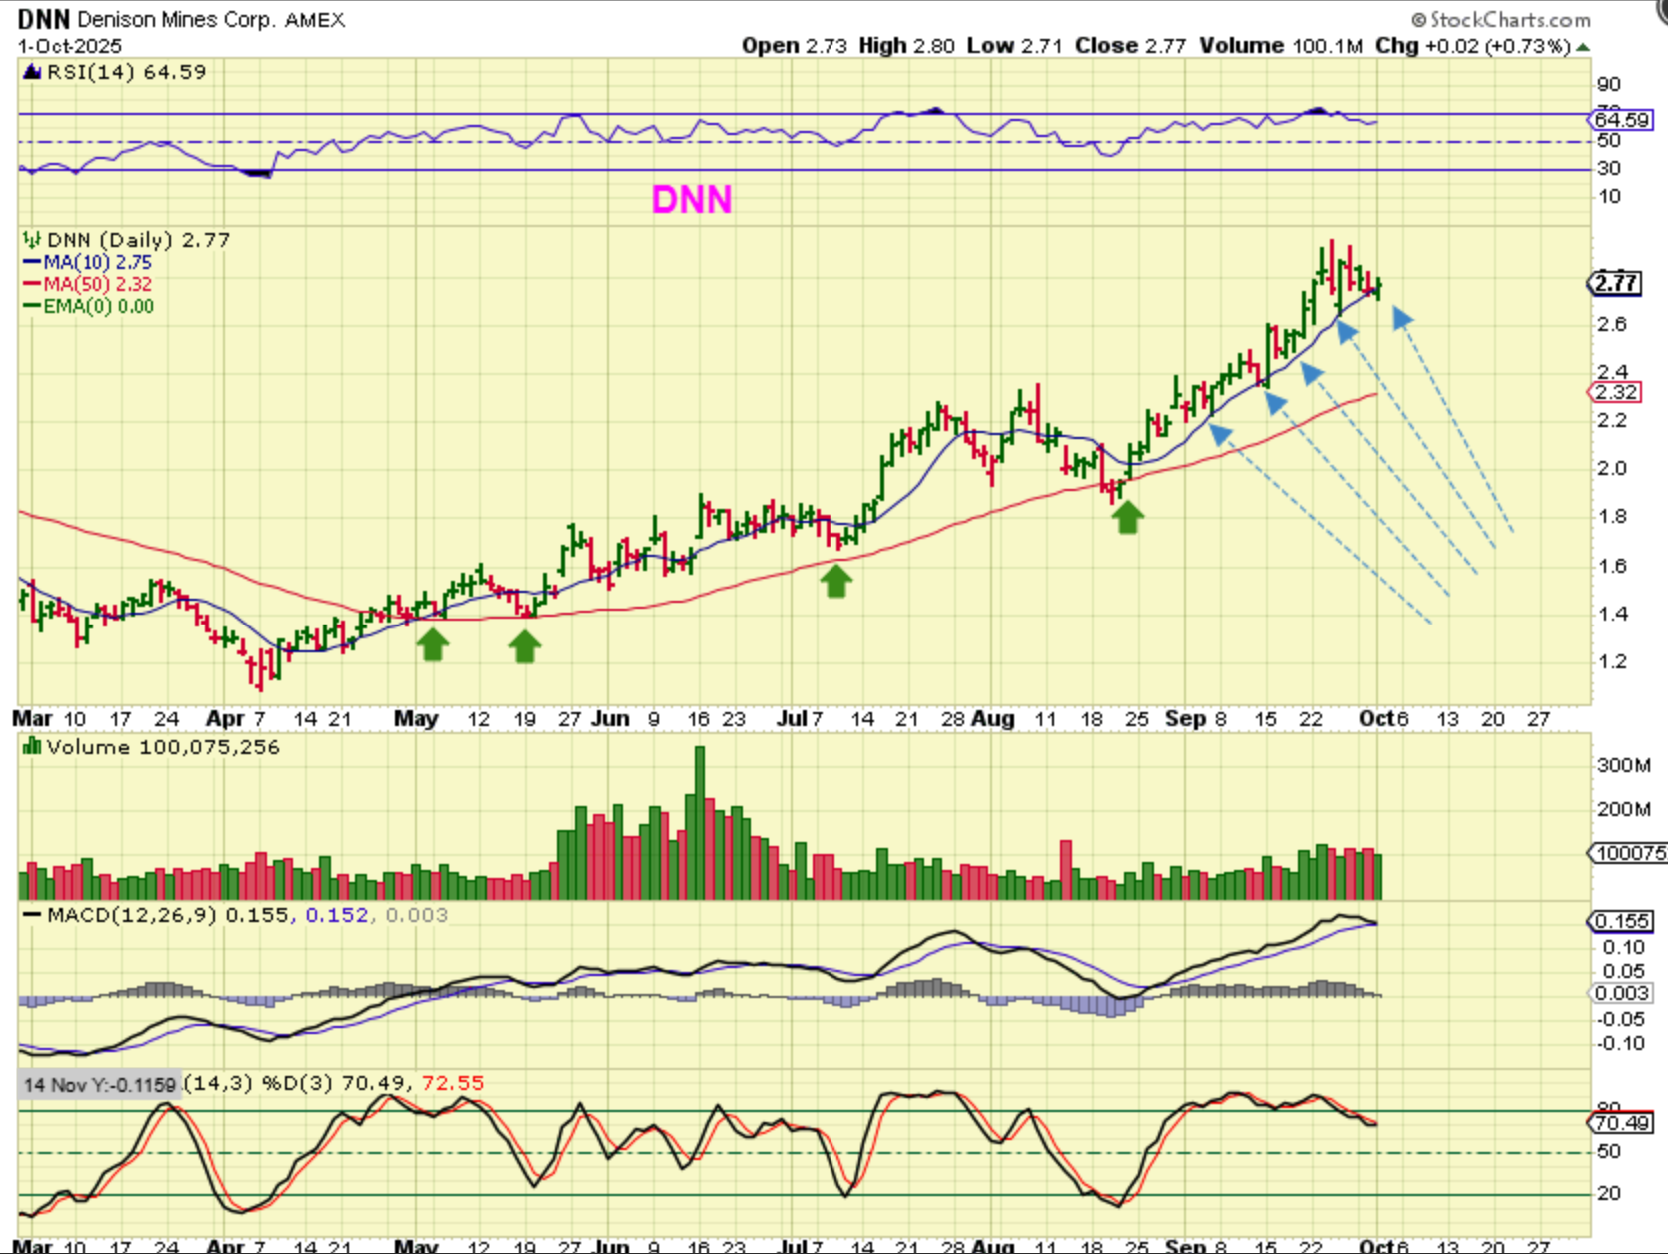
Task: Click the red MA(50) line color marker
Action: click(32, 284)
